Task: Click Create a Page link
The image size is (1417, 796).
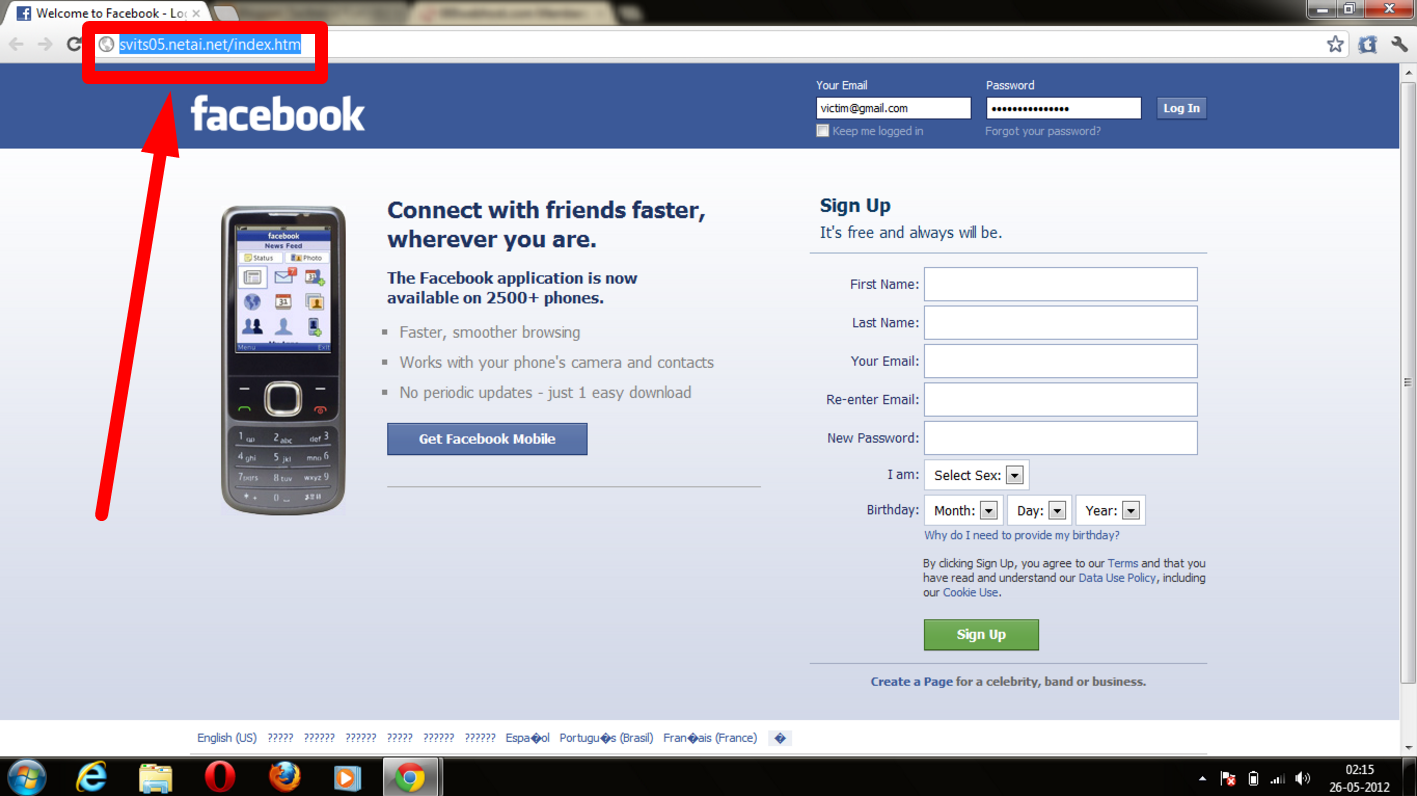Action: (x=911, y=681)
